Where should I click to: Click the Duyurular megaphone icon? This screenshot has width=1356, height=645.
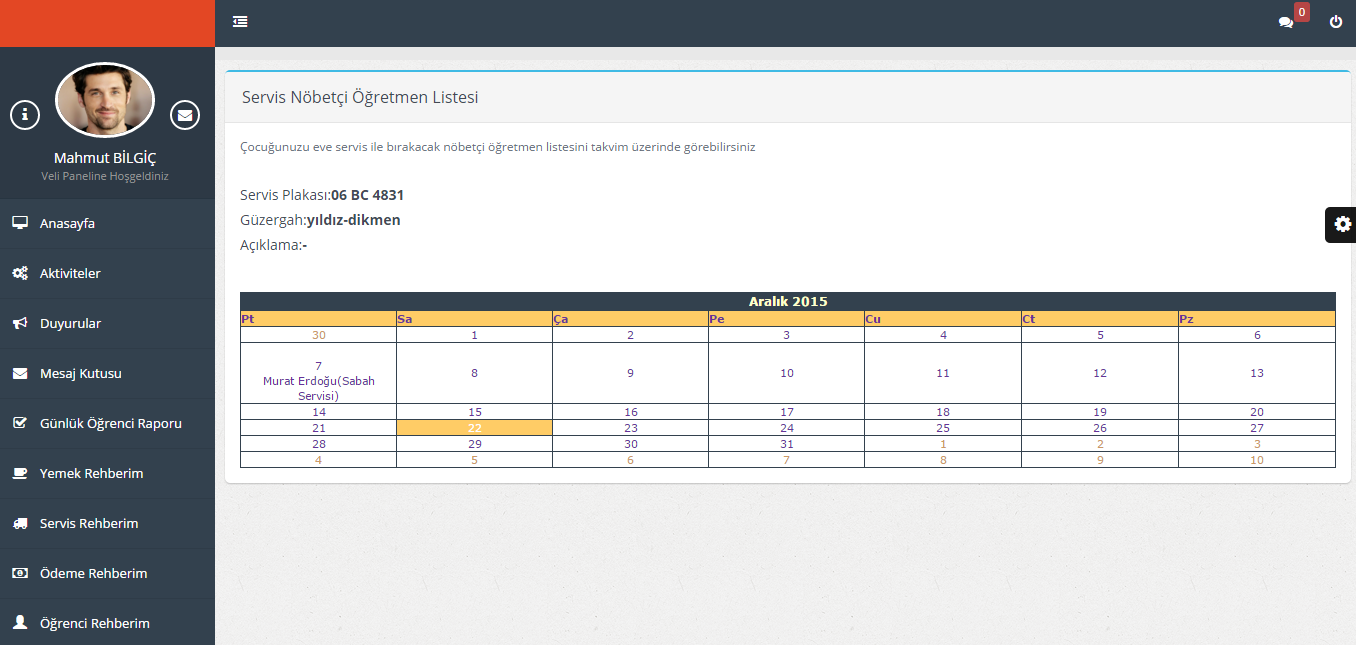tap(20, 323)
